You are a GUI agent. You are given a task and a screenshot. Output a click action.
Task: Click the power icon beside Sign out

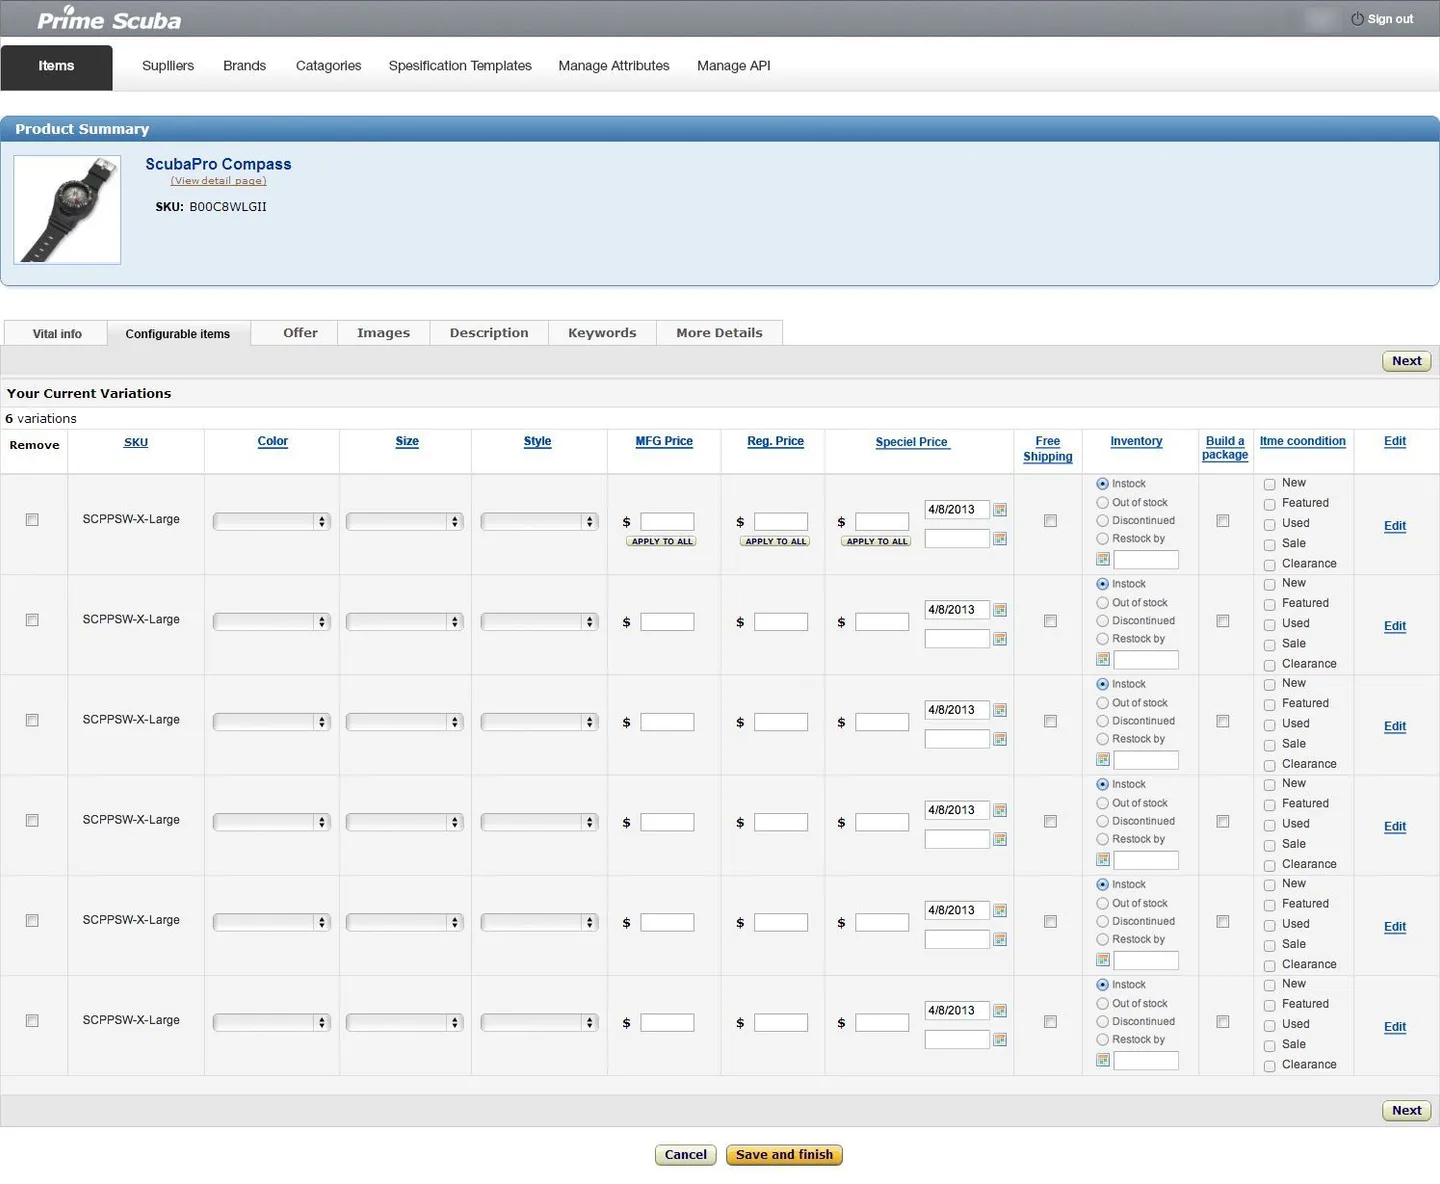click(x=1357, y=19)
